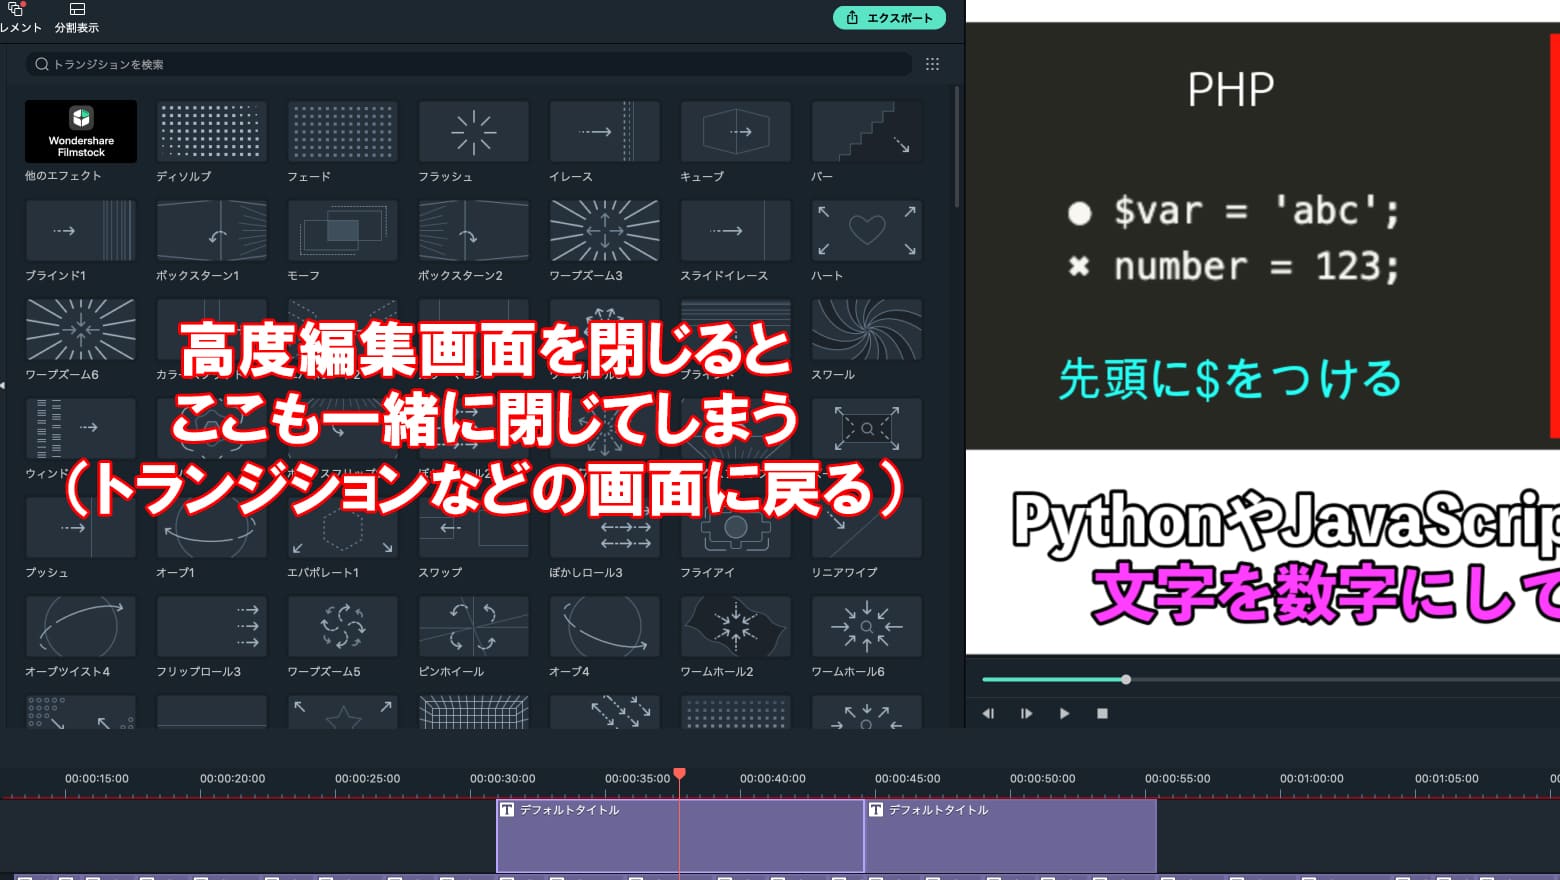Viewport: 1560px width, 880px height.
Task: Stop preview playback
Action: coord(1102,713)
